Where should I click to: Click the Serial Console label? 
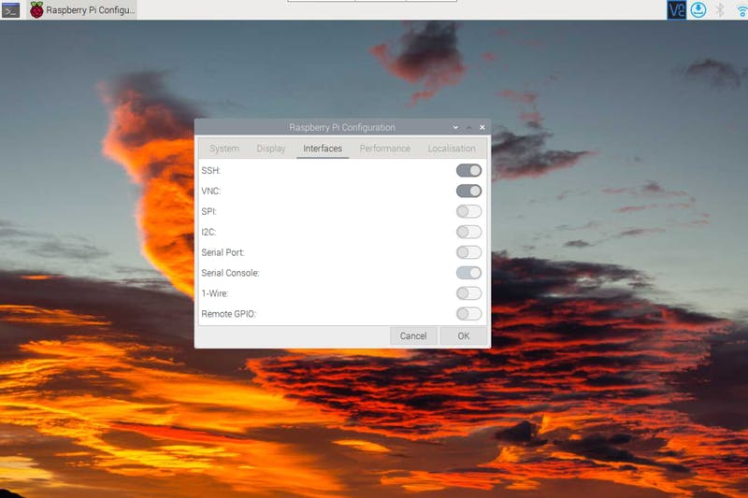coord(230,273)
